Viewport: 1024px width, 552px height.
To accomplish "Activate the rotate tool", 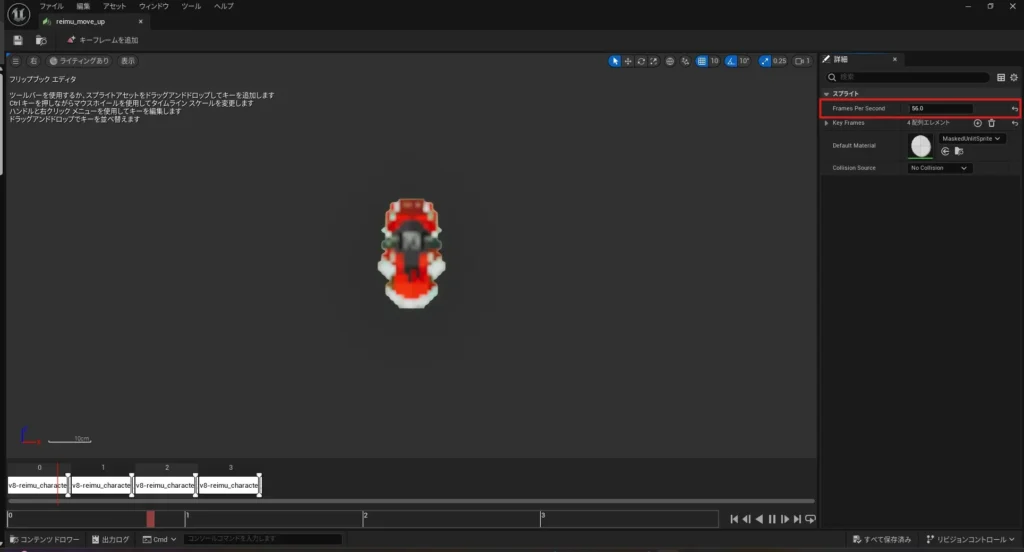I will pyautogui.click(x=641, y=61).
